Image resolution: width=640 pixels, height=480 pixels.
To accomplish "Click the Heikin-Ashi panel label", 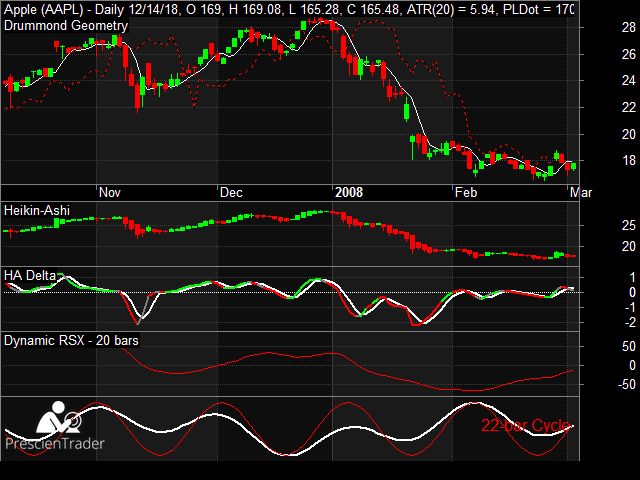I will tap(37, 211).
